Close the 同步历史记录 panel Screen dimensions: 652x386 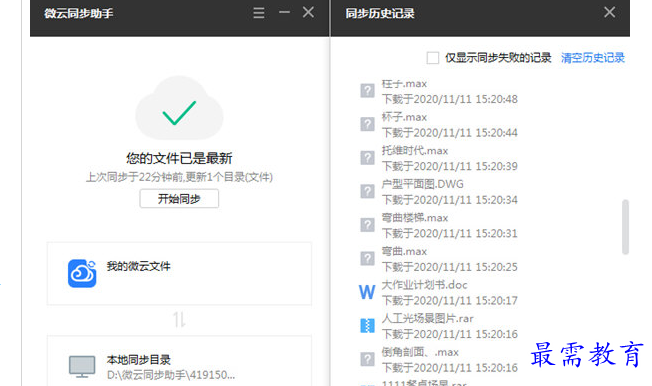click(x=610, y=12)
